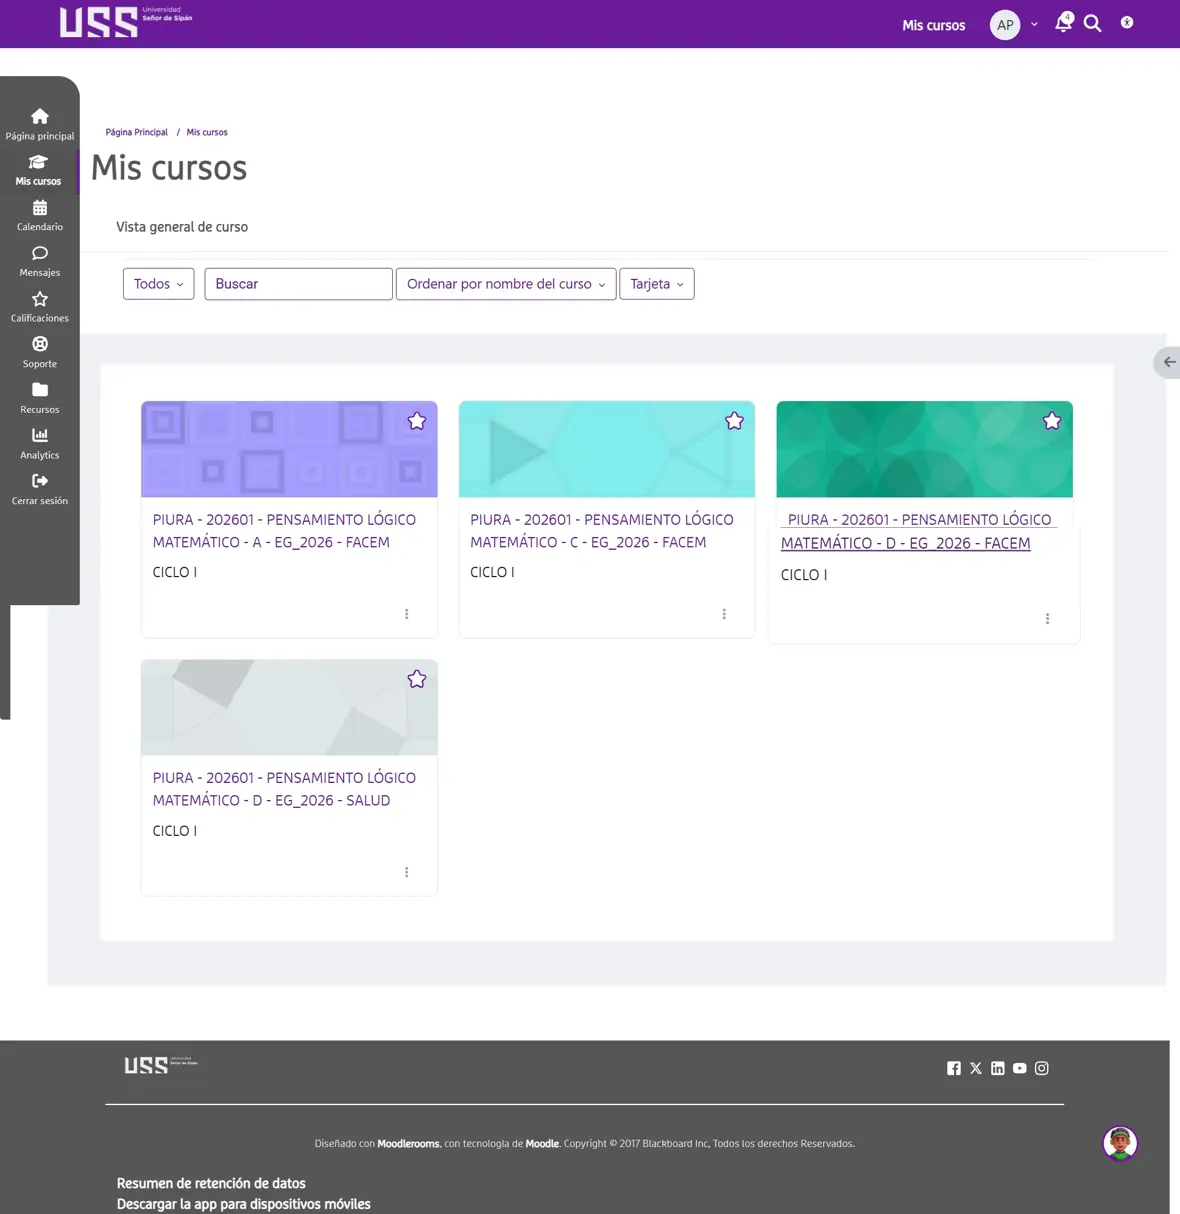
Task: Expand the Tarjeta view dropdown
Action: (656, 284)
